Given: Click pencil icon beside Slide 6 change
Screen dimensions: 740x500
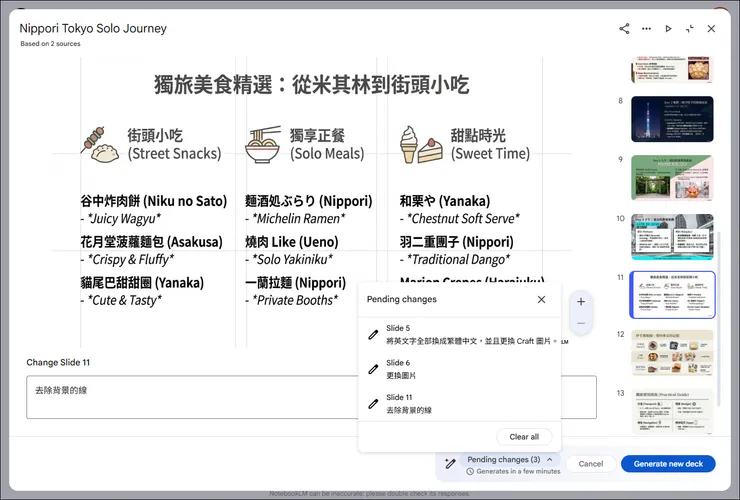Looking at the screenshot, I should tap(373, 369).
